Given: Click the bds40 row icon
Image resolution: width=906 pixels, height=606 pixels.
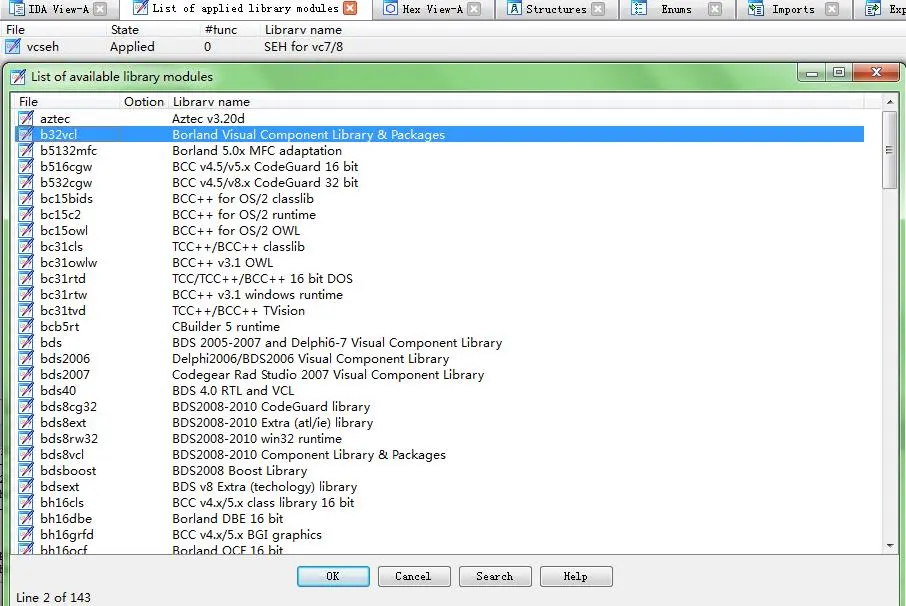Looking at the screenshot, I should [25, 391].
